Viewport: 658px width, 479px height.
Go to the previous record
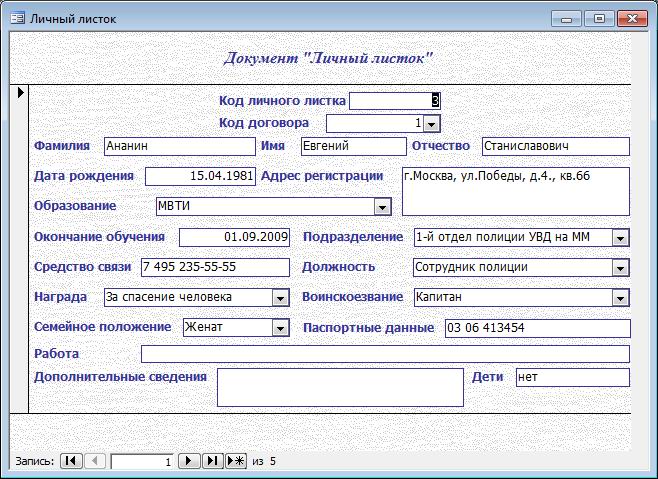click(94, 461)
